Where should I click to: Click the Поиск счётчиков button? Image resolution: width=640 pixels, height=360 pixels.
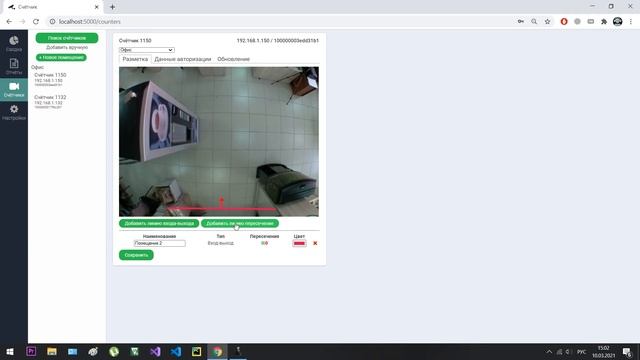(x=67, y=38)
